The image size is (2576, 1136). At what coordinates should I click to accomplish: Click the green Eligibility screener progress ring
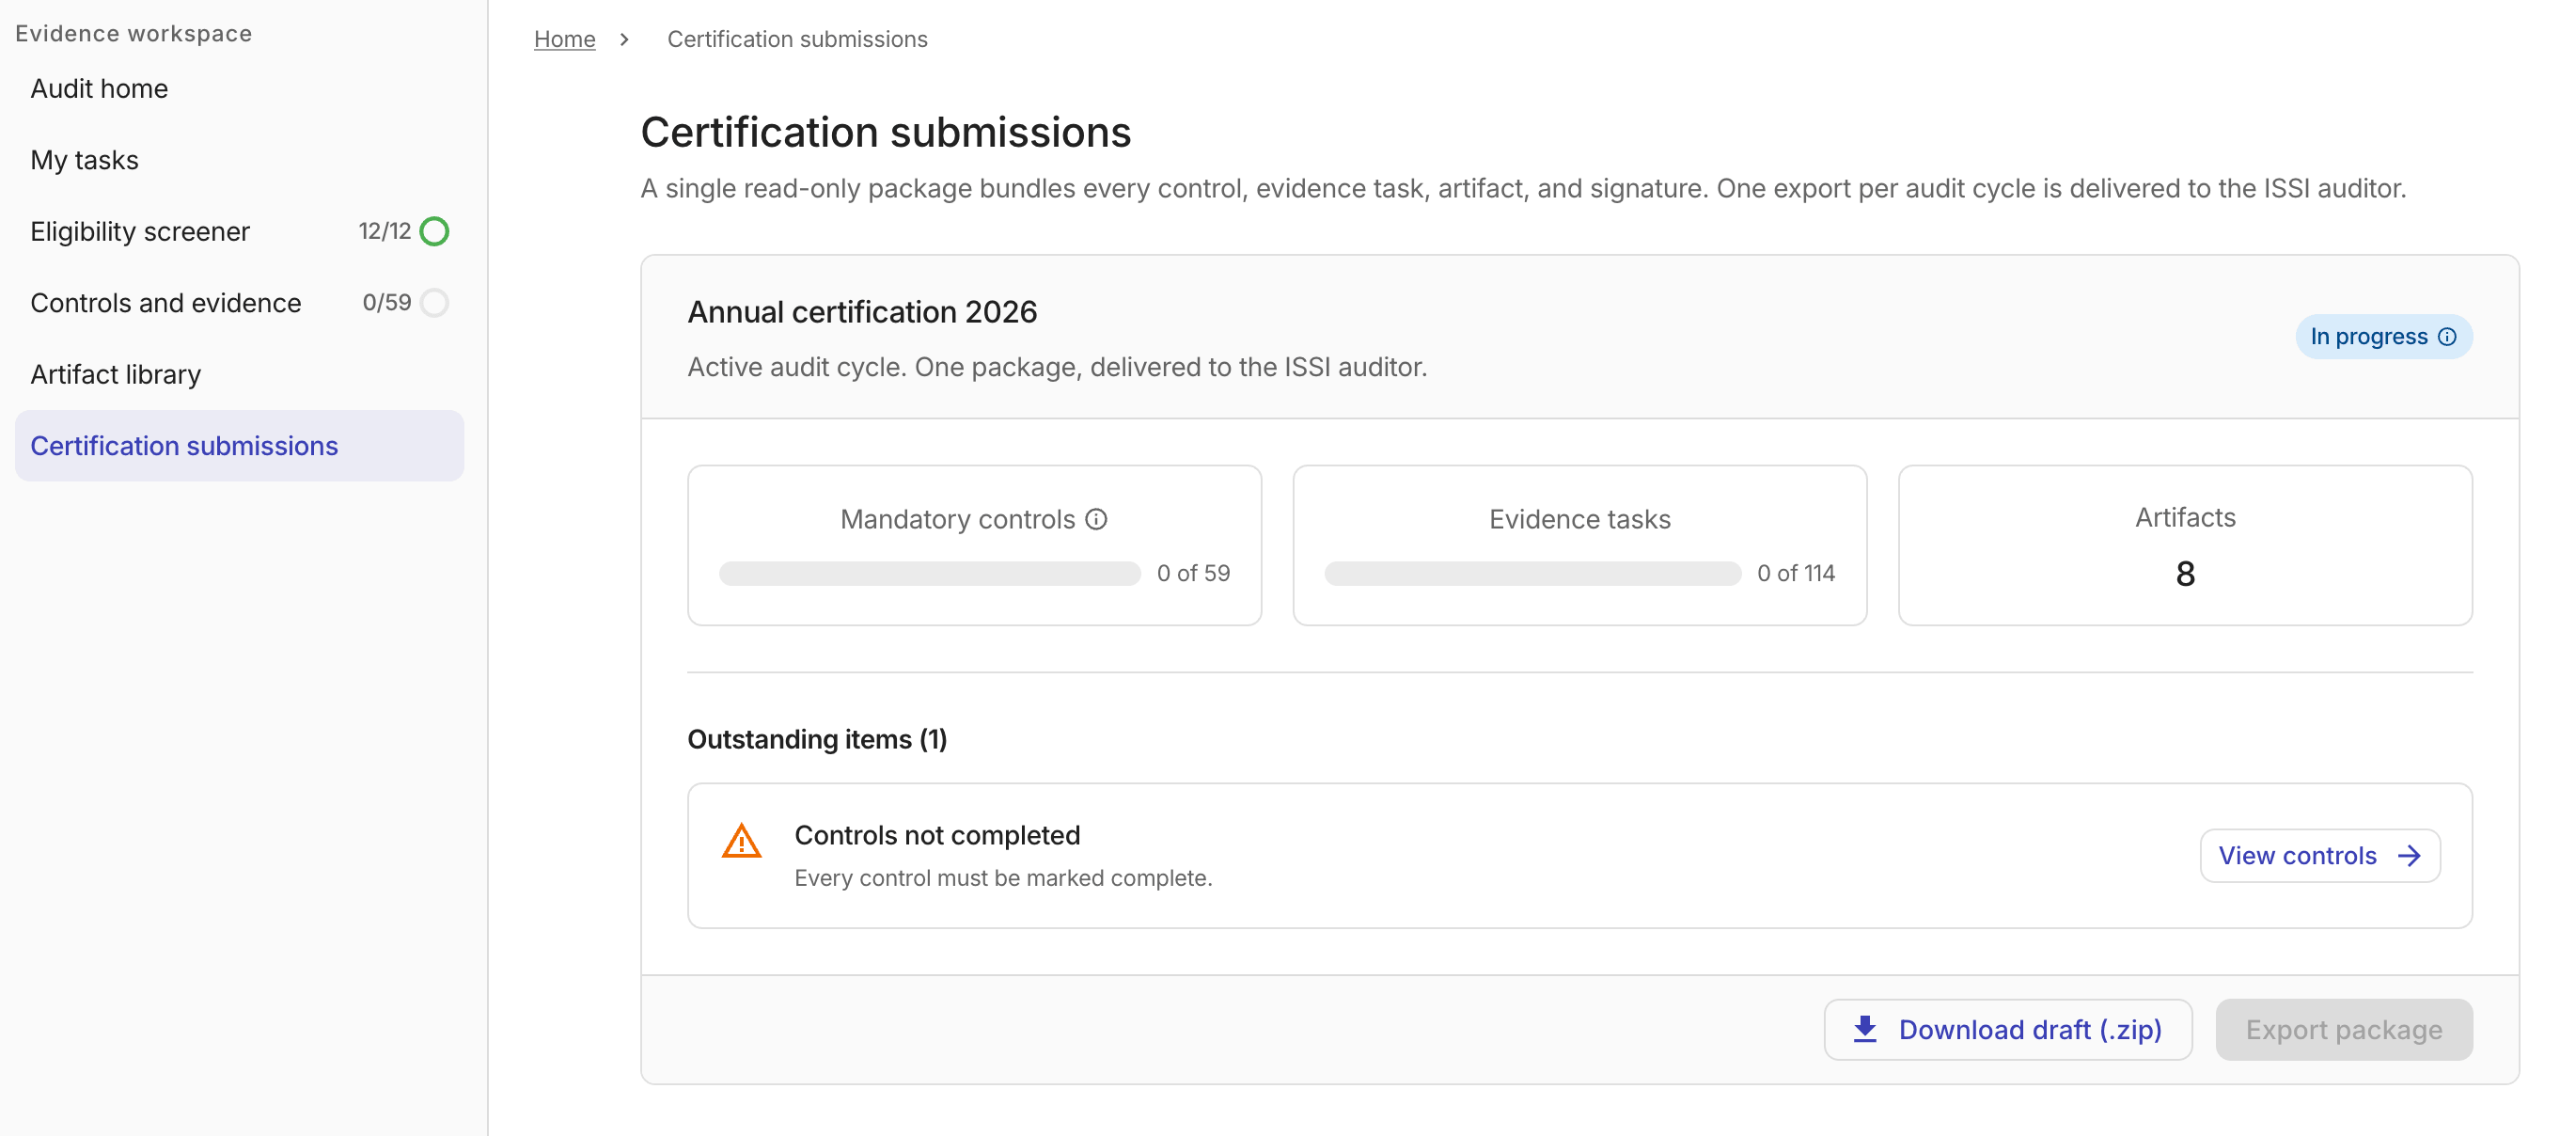point(434,231)
